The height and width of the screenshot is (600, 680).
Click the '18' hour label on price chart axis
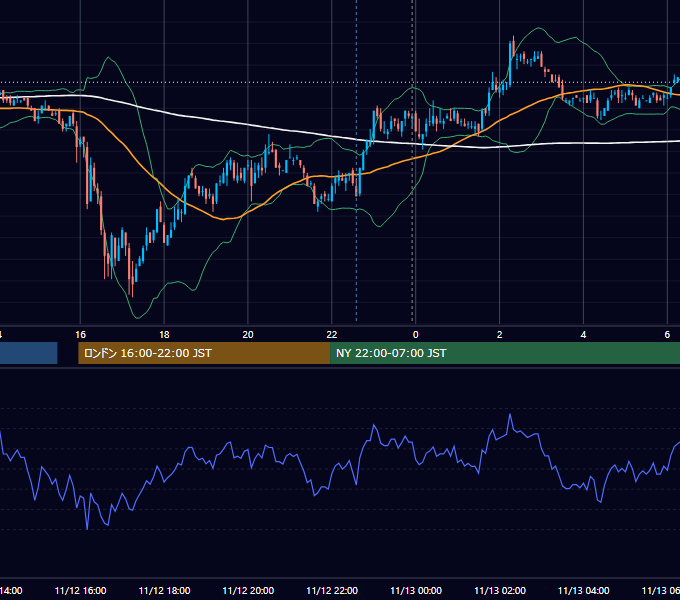click(164, 335)
